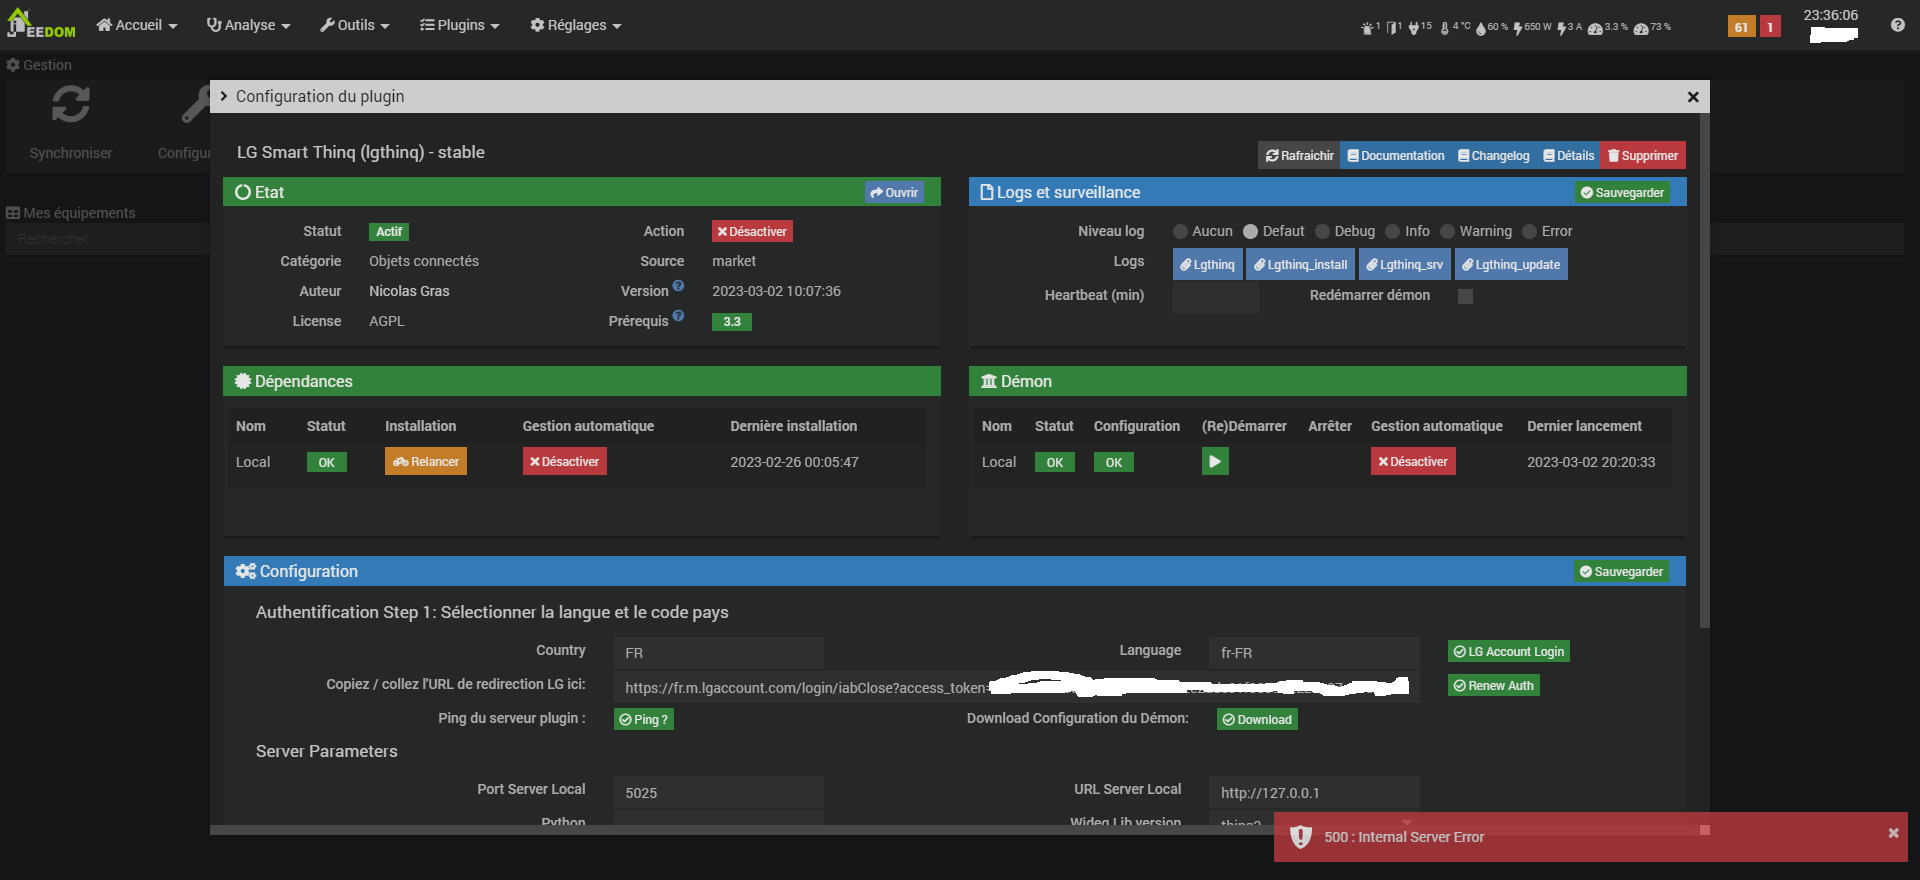This screenshot has width=1920, height=880.
Task: Click the Rafraichir button
Action: (1299, 155)
